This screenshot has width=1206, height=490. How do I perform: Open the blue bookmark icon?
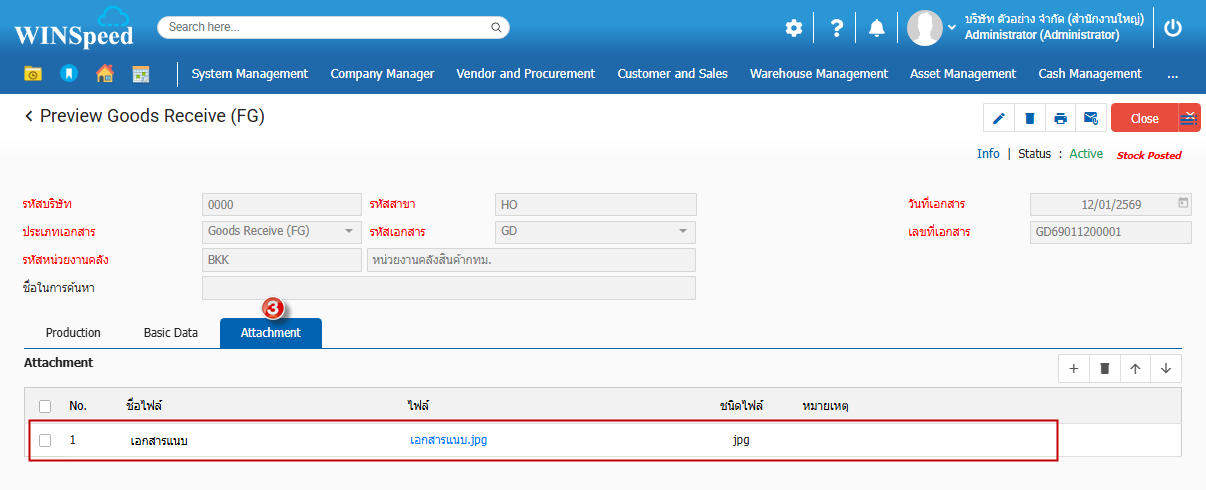(x=68, y=73)
